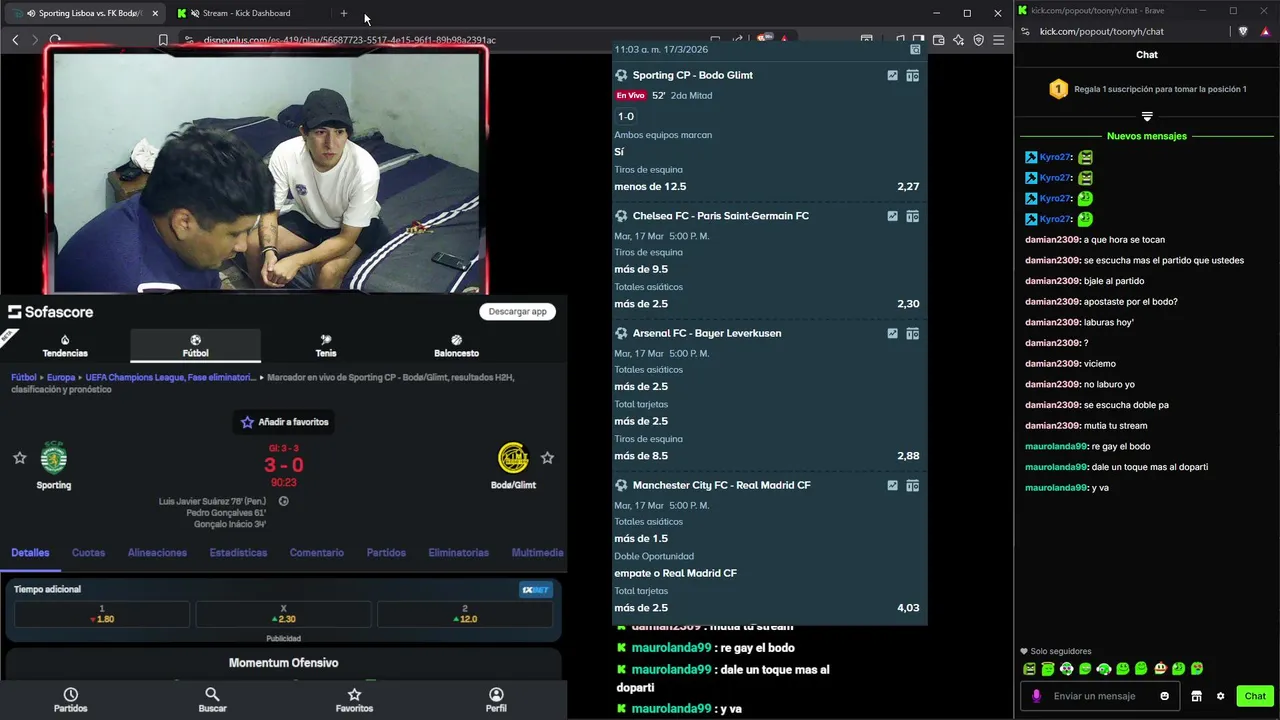
Task: Select odds 1 at 1.80
Action: tap(102, 614)
